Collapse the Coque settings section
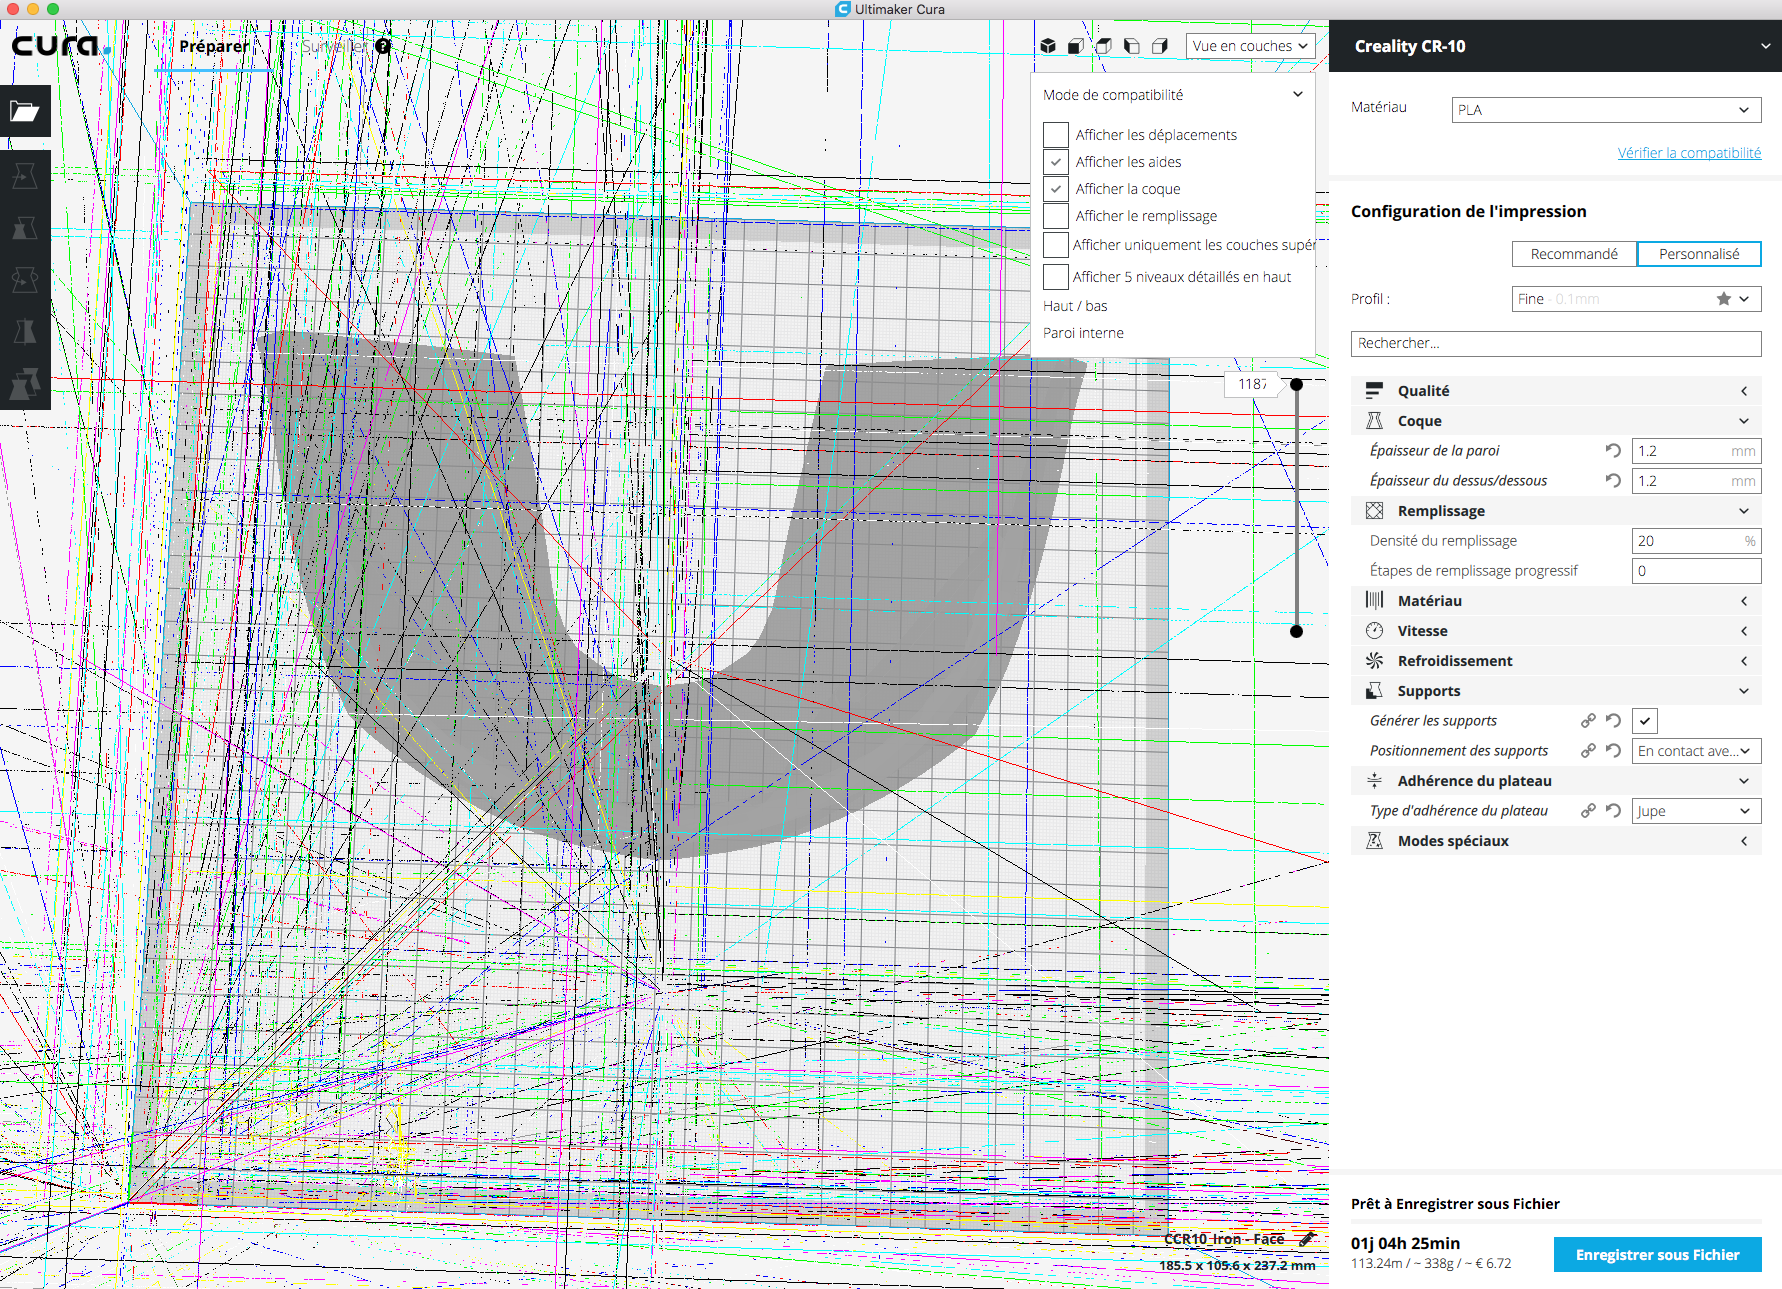Screen dimensions: 1782x1289 pos(1556,421)
